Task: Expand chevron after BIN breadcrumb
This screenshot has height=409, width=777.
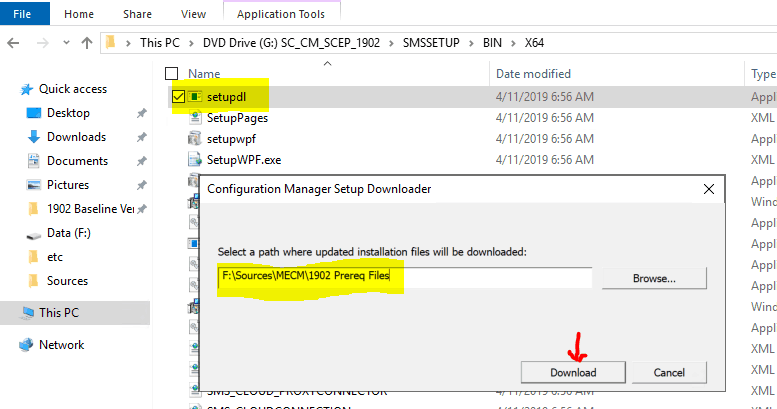Action: (x=513, y=43)
